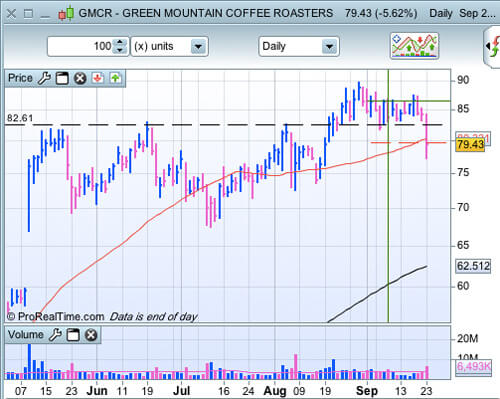Image resolution: width=500 pixels, height=399 pixels.
Task: Click the Jun date axis label
Action: (x=97, y=391)
